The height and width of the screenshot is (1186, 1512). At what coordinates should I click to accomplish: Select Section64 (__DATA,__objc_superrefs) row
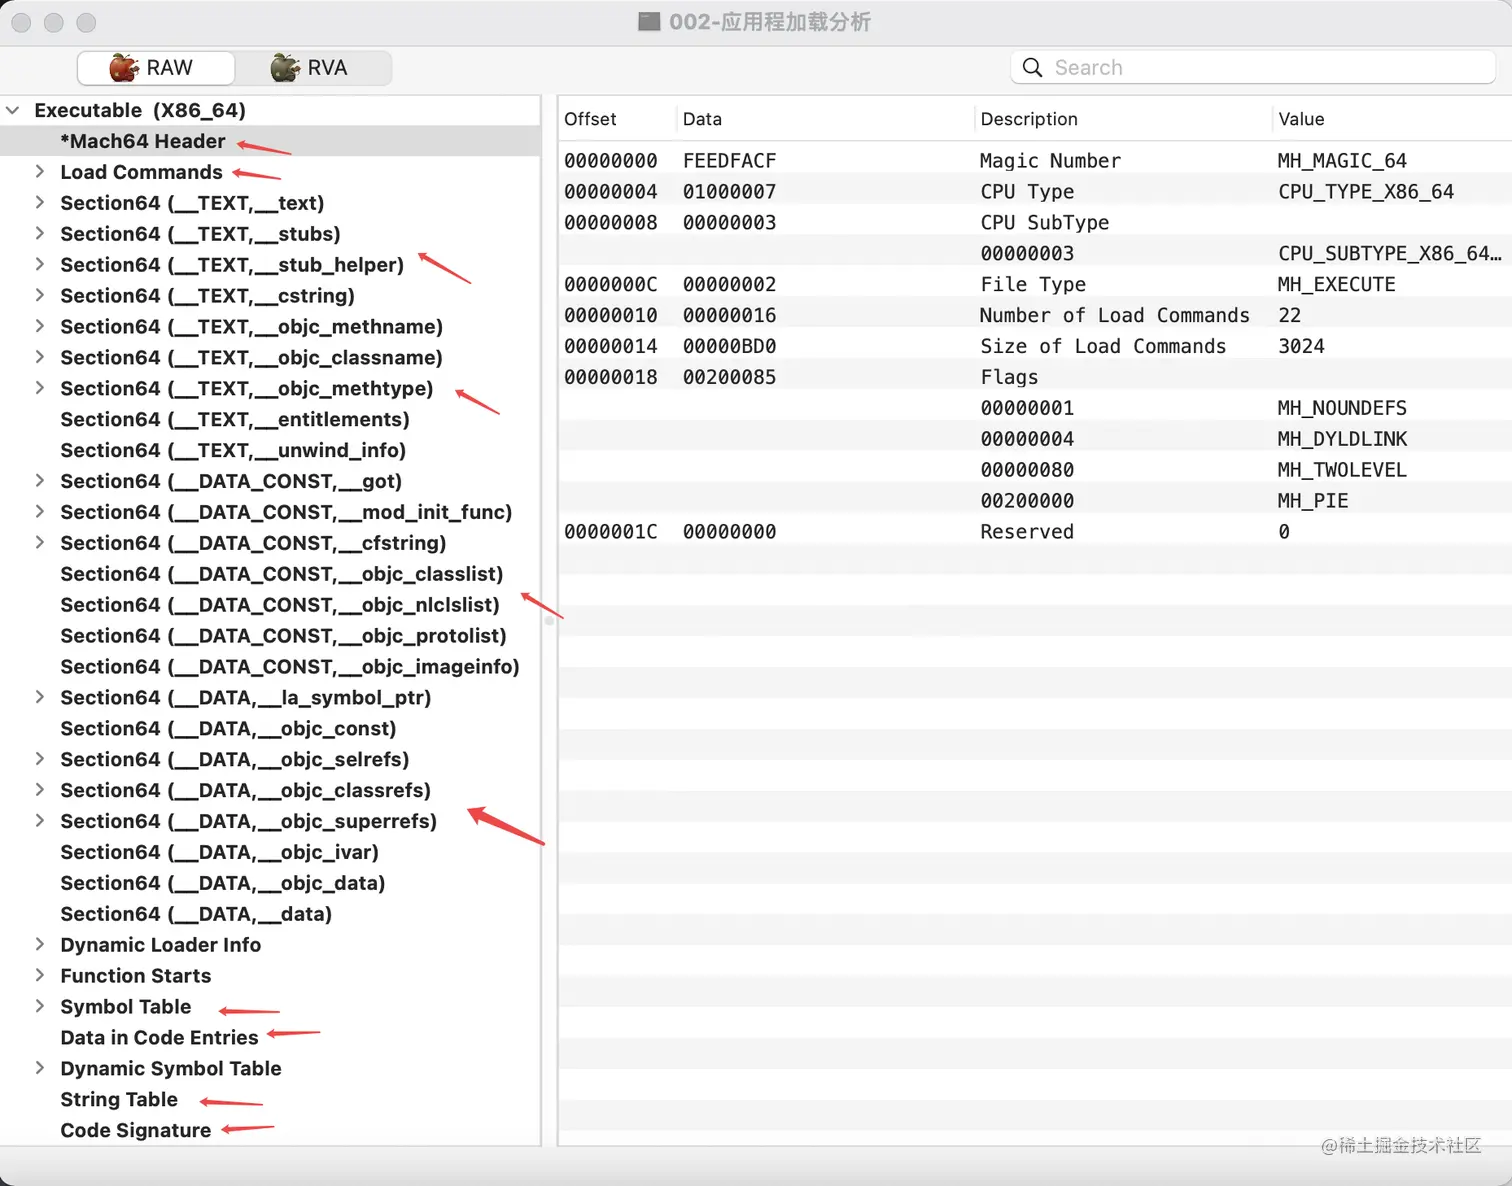(270, 822)
